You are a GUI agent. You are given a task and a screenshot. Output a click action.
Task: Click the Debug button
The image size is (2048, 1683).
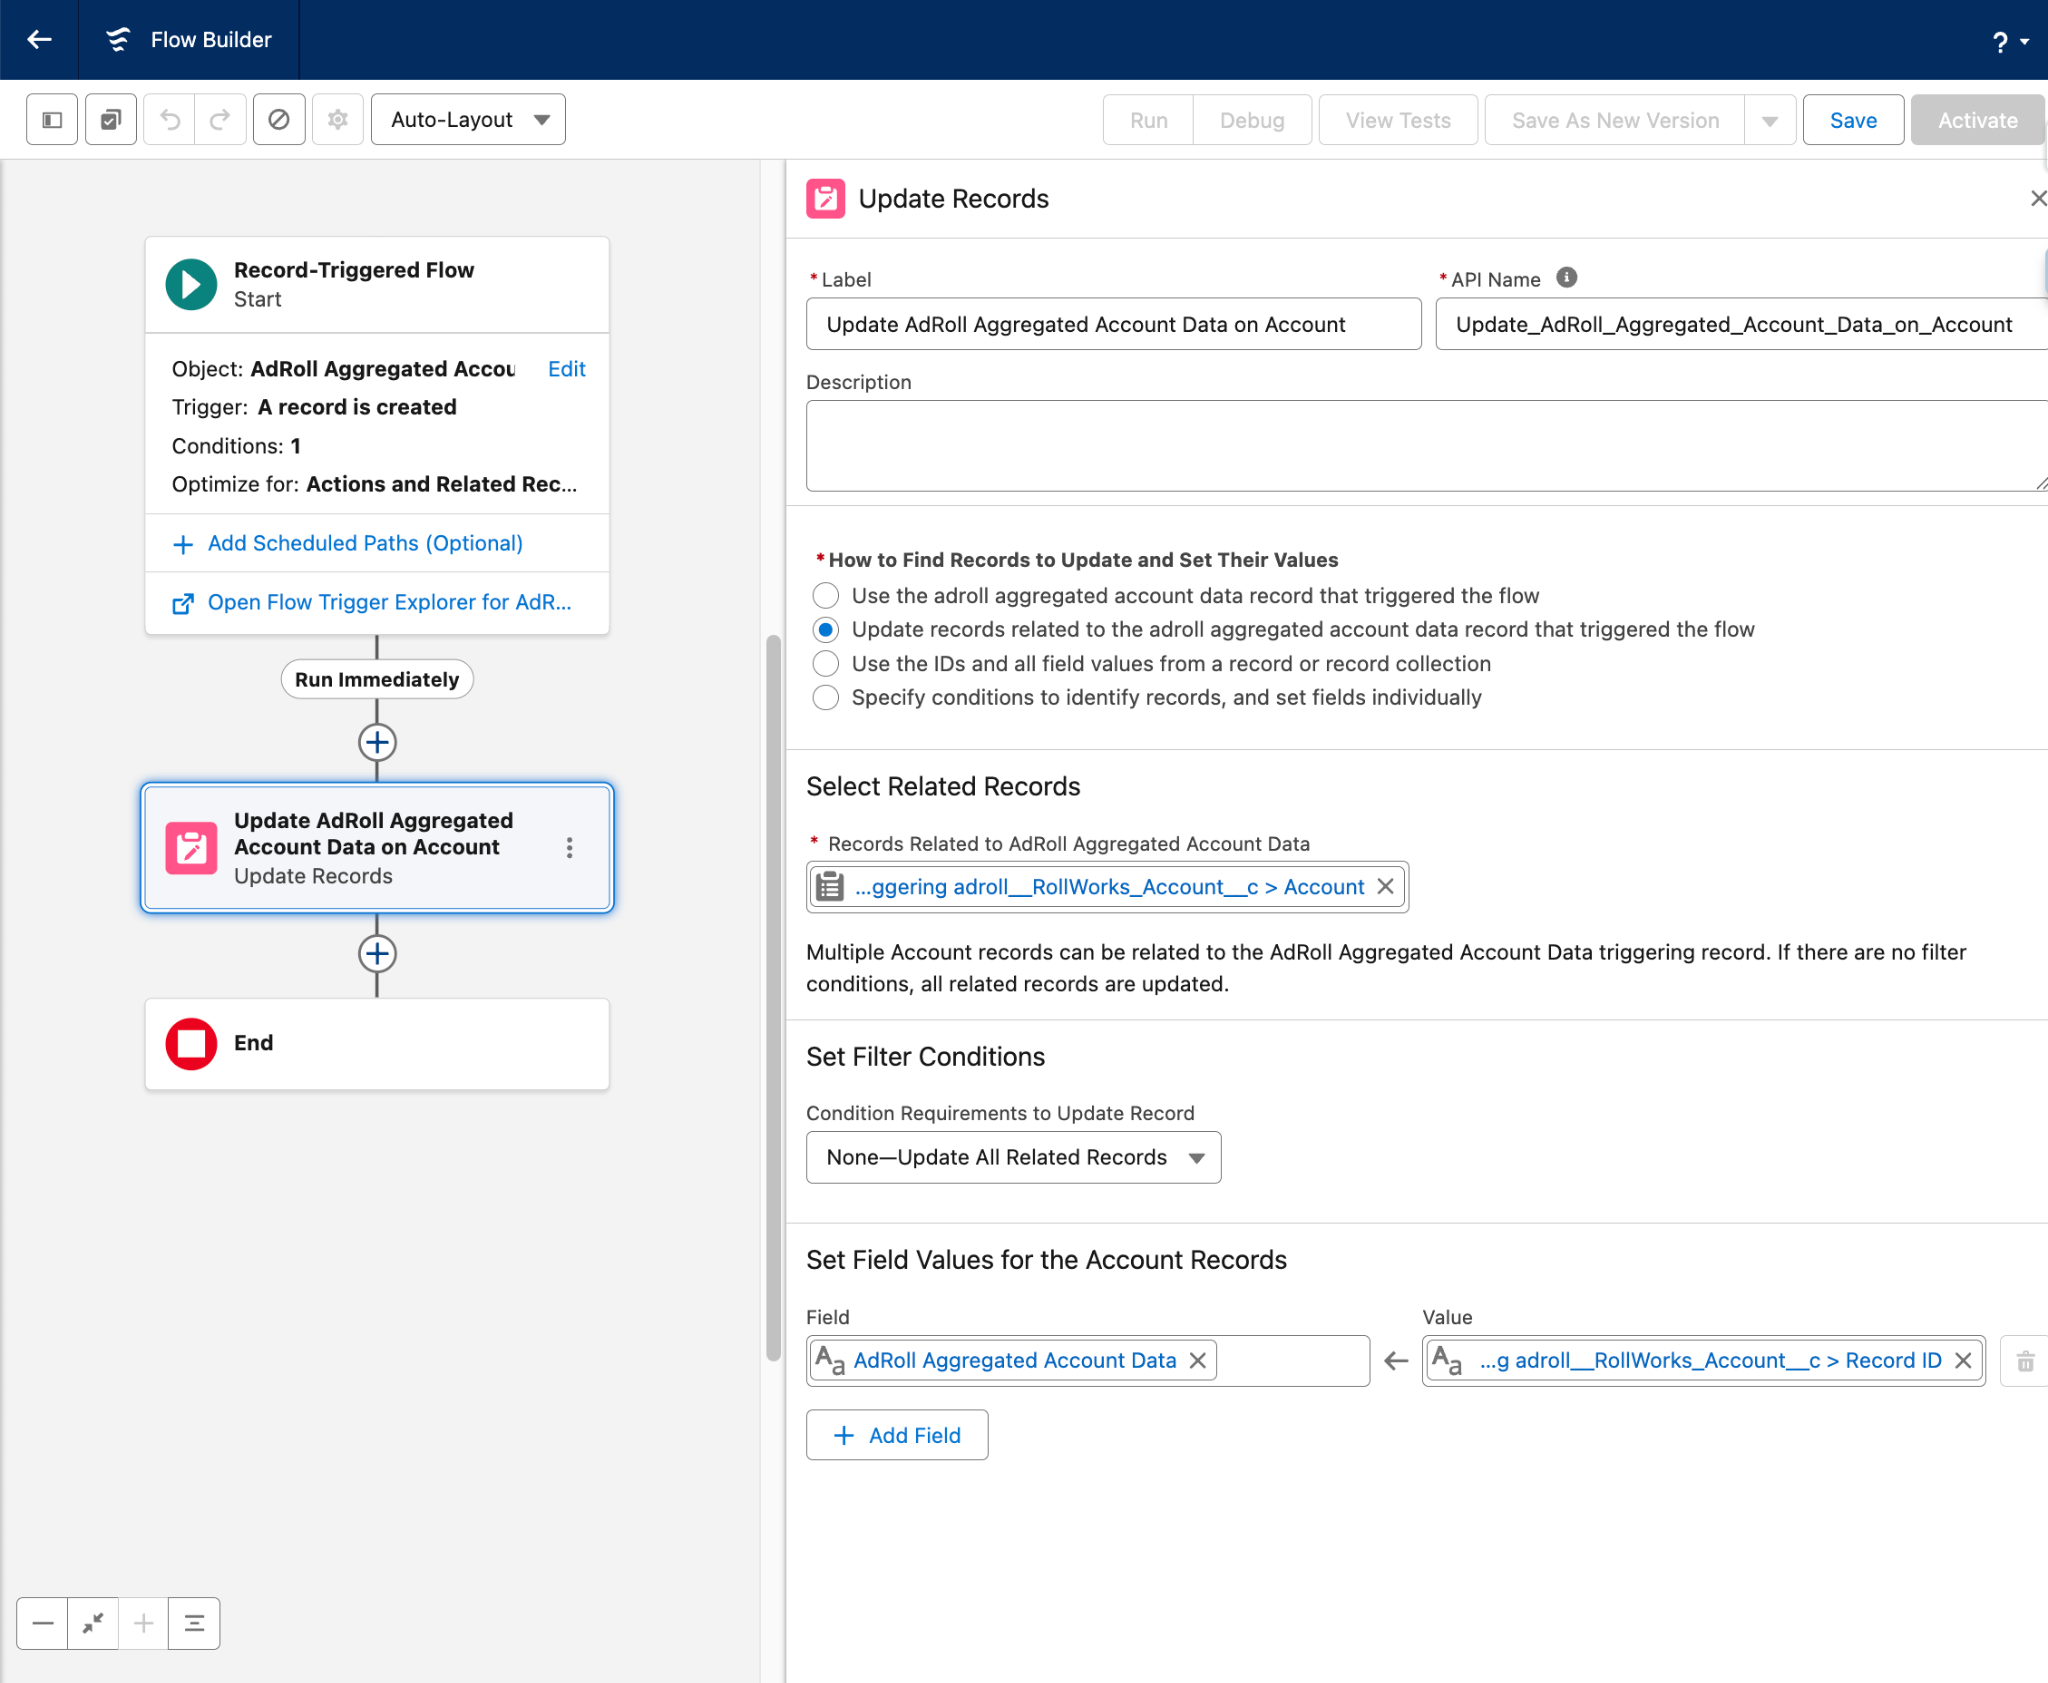click(x=1252, y=120)
